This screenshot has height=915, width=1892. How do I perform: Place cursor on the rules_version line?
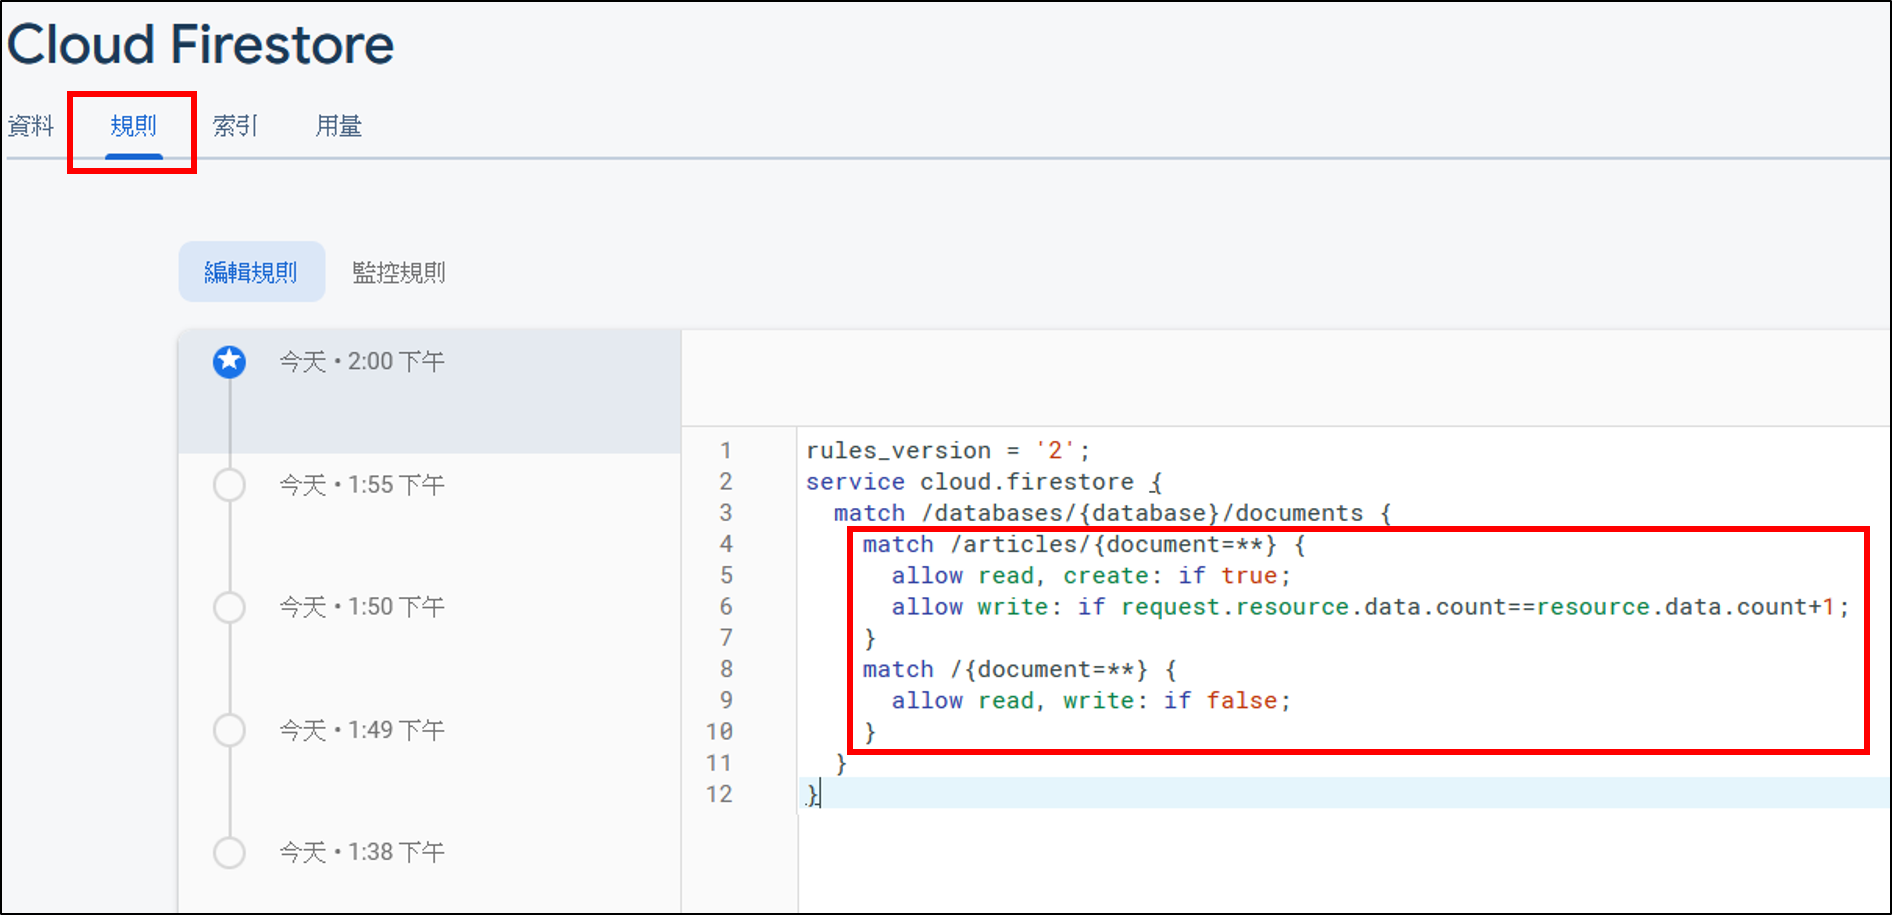point(947,451)
